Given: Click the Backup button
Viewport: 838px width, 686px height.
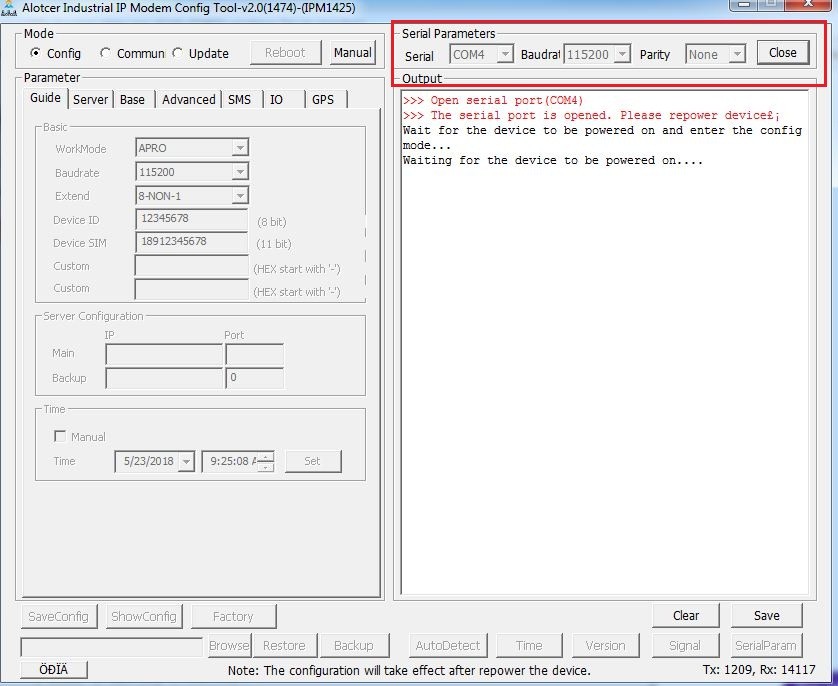Looking at the screenshot, I should click(x=354, y=645).
